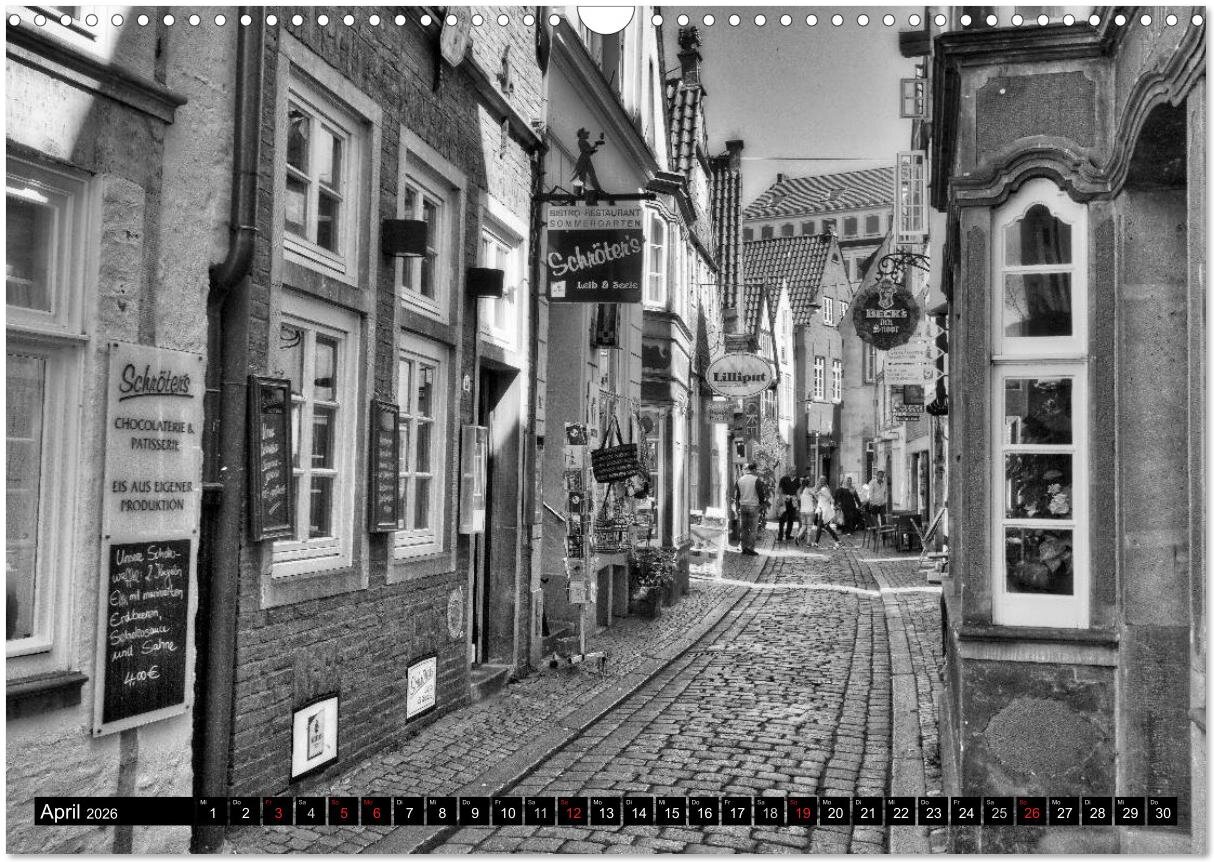
Task: Select Wednesday 1 in the date strip
Action: [x=211, y=812]
